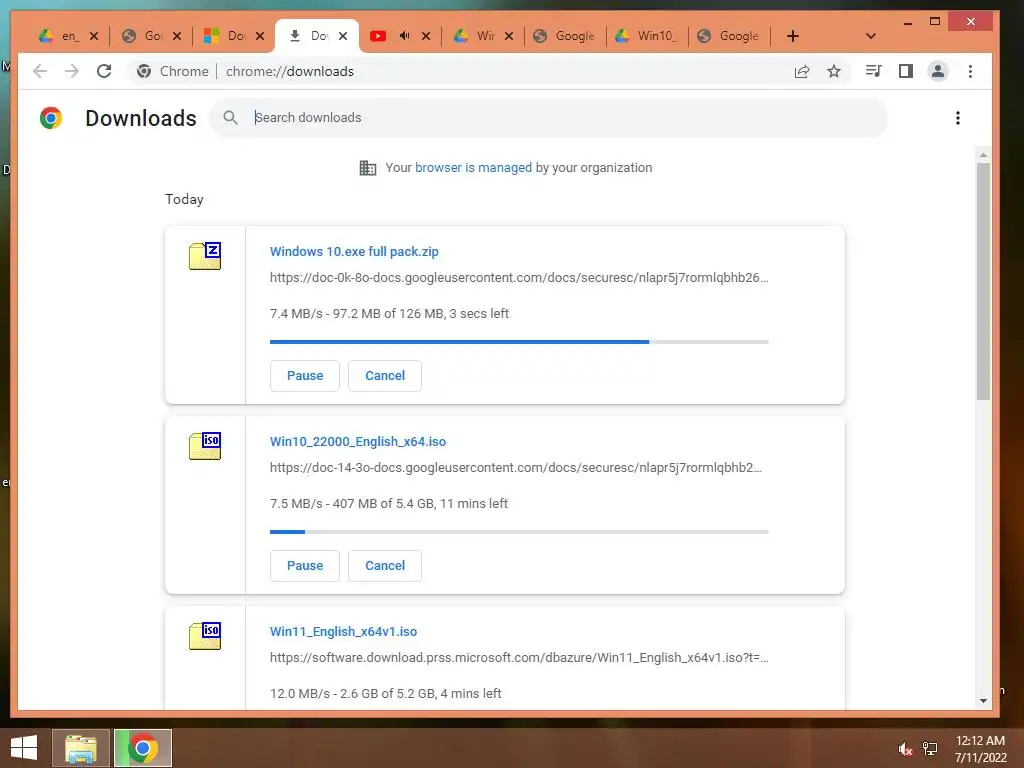Open the profile avatar icon
Screen dimensions: 1024x768
click(938, 71)
